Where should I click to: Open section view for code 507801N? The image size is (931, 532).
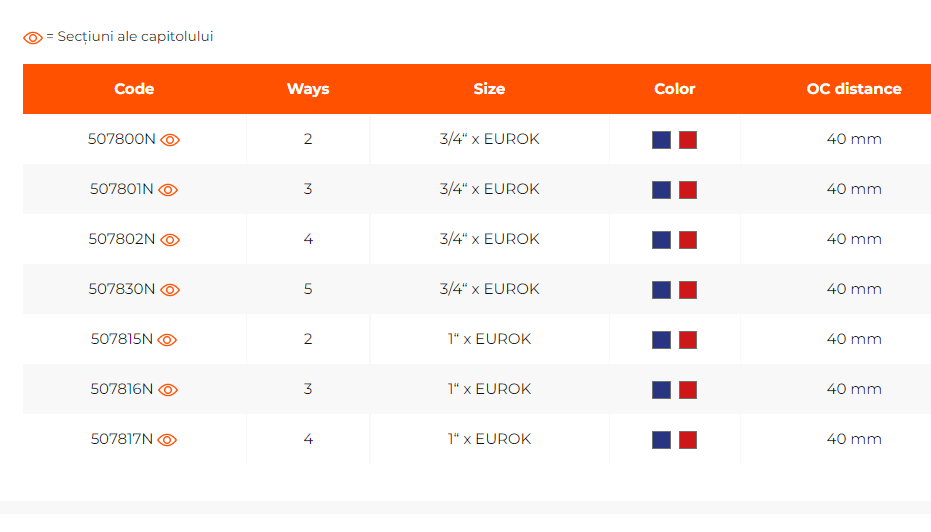tap(168, 190)
